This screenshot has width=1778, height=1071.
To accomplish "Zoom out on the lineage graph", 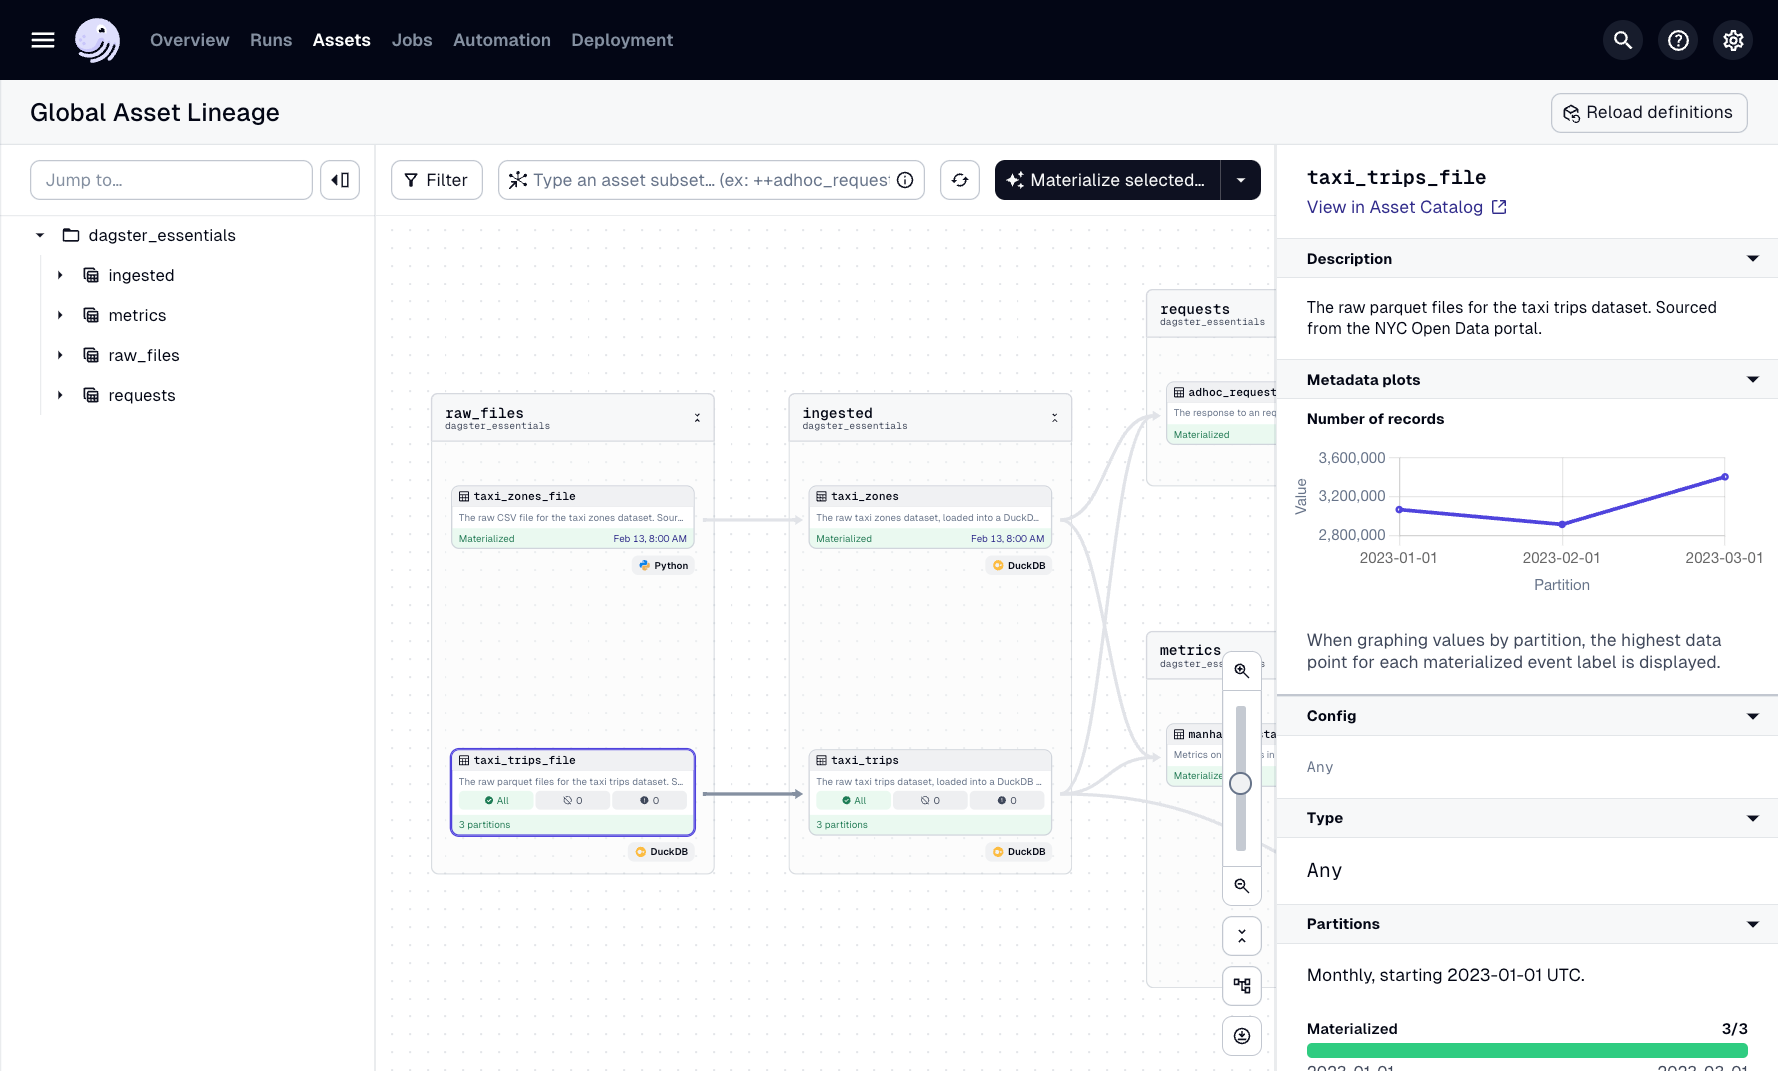I will tap(1241, 886).
